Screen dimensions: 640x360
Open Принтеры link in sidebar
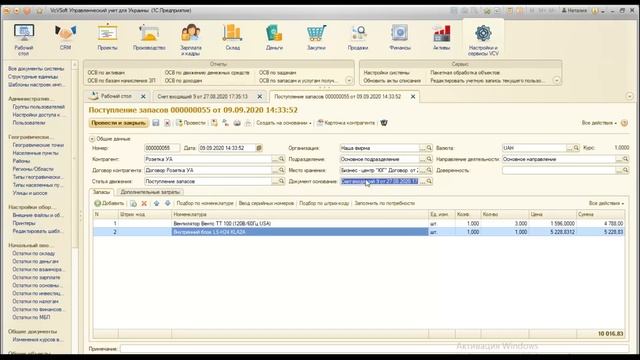pyautogui.click(x=24, y=223)
